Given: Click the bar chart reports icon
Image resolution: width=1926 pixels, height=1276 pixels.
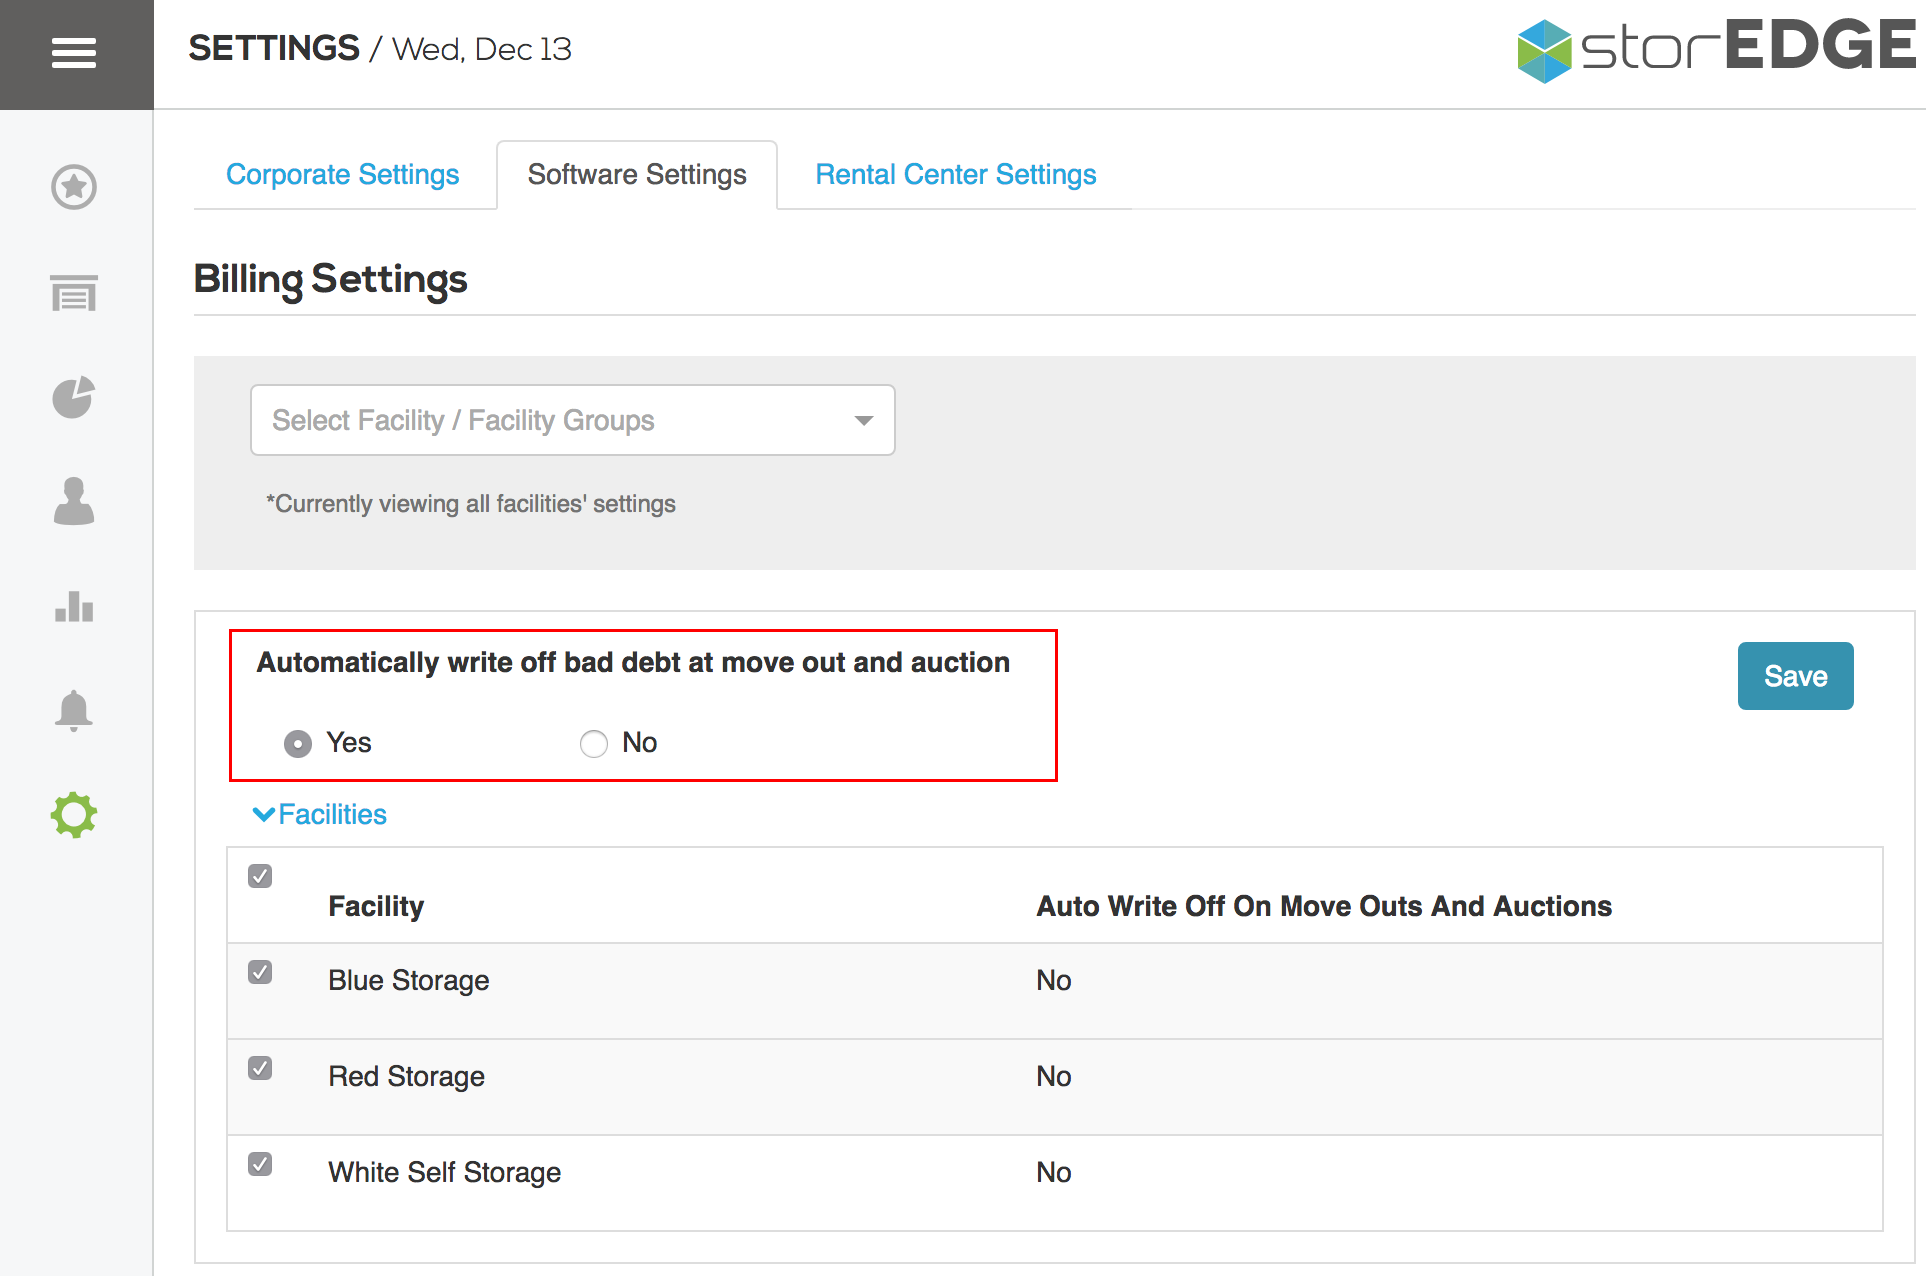Looking at the screenshot, I should point(74,606).
